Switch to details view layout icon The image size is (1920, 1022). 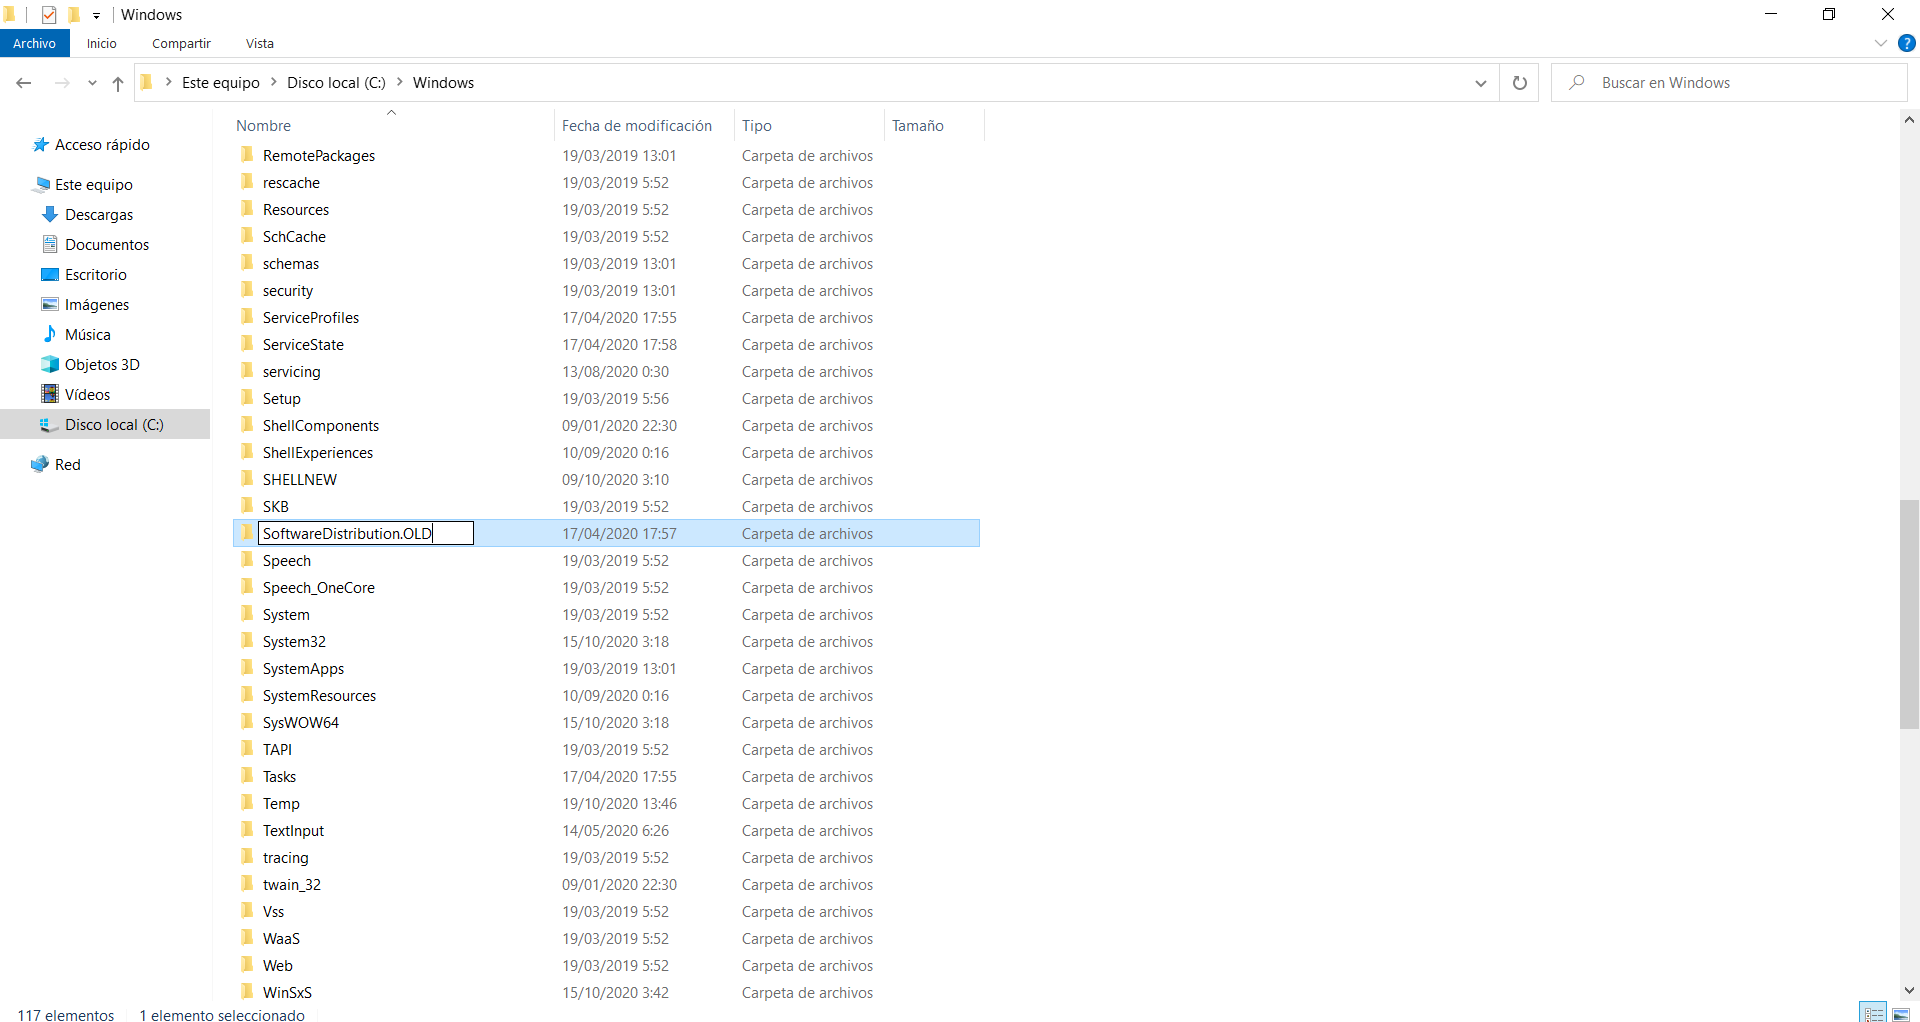pos(1873,1013)
